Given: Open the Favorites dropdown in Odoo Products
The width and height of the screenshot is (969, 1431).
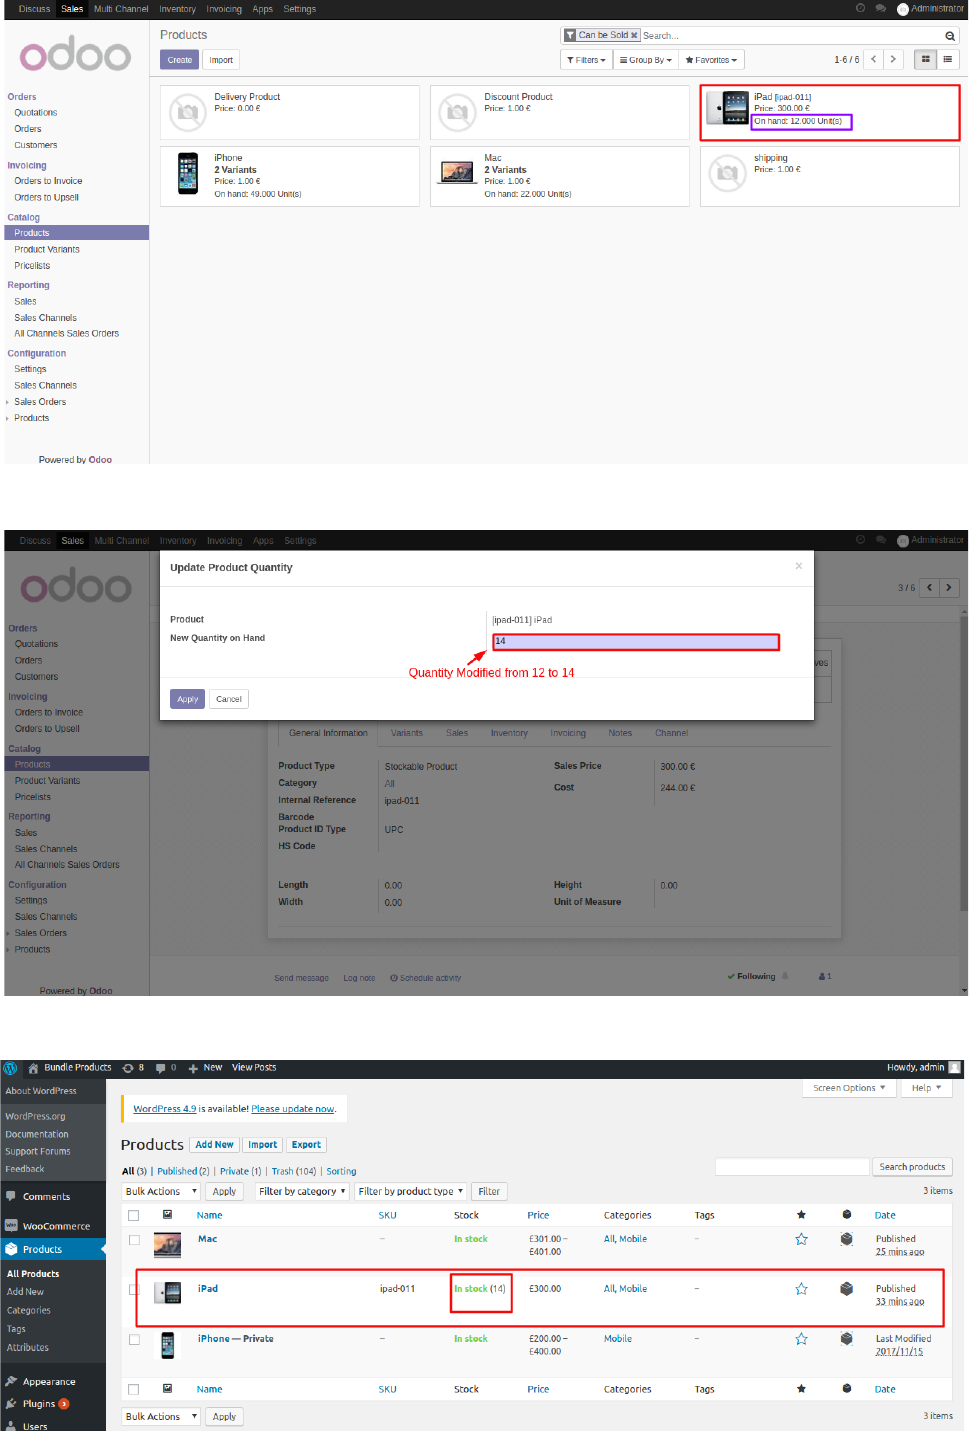Looking at the screenshot, I should pos(711,60).
